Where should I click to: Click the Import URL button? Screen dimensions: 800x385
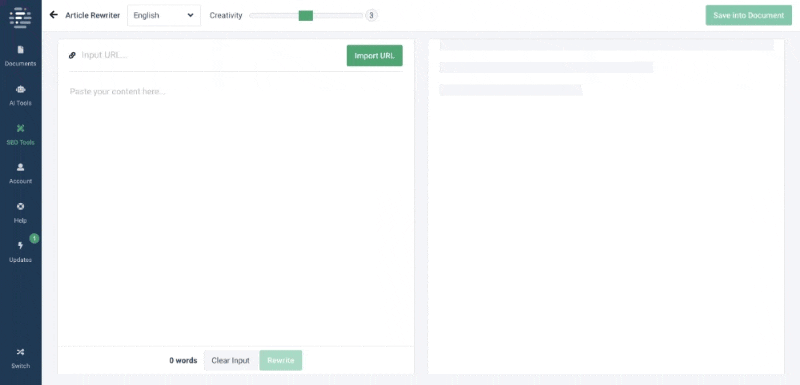pos(374,56)
